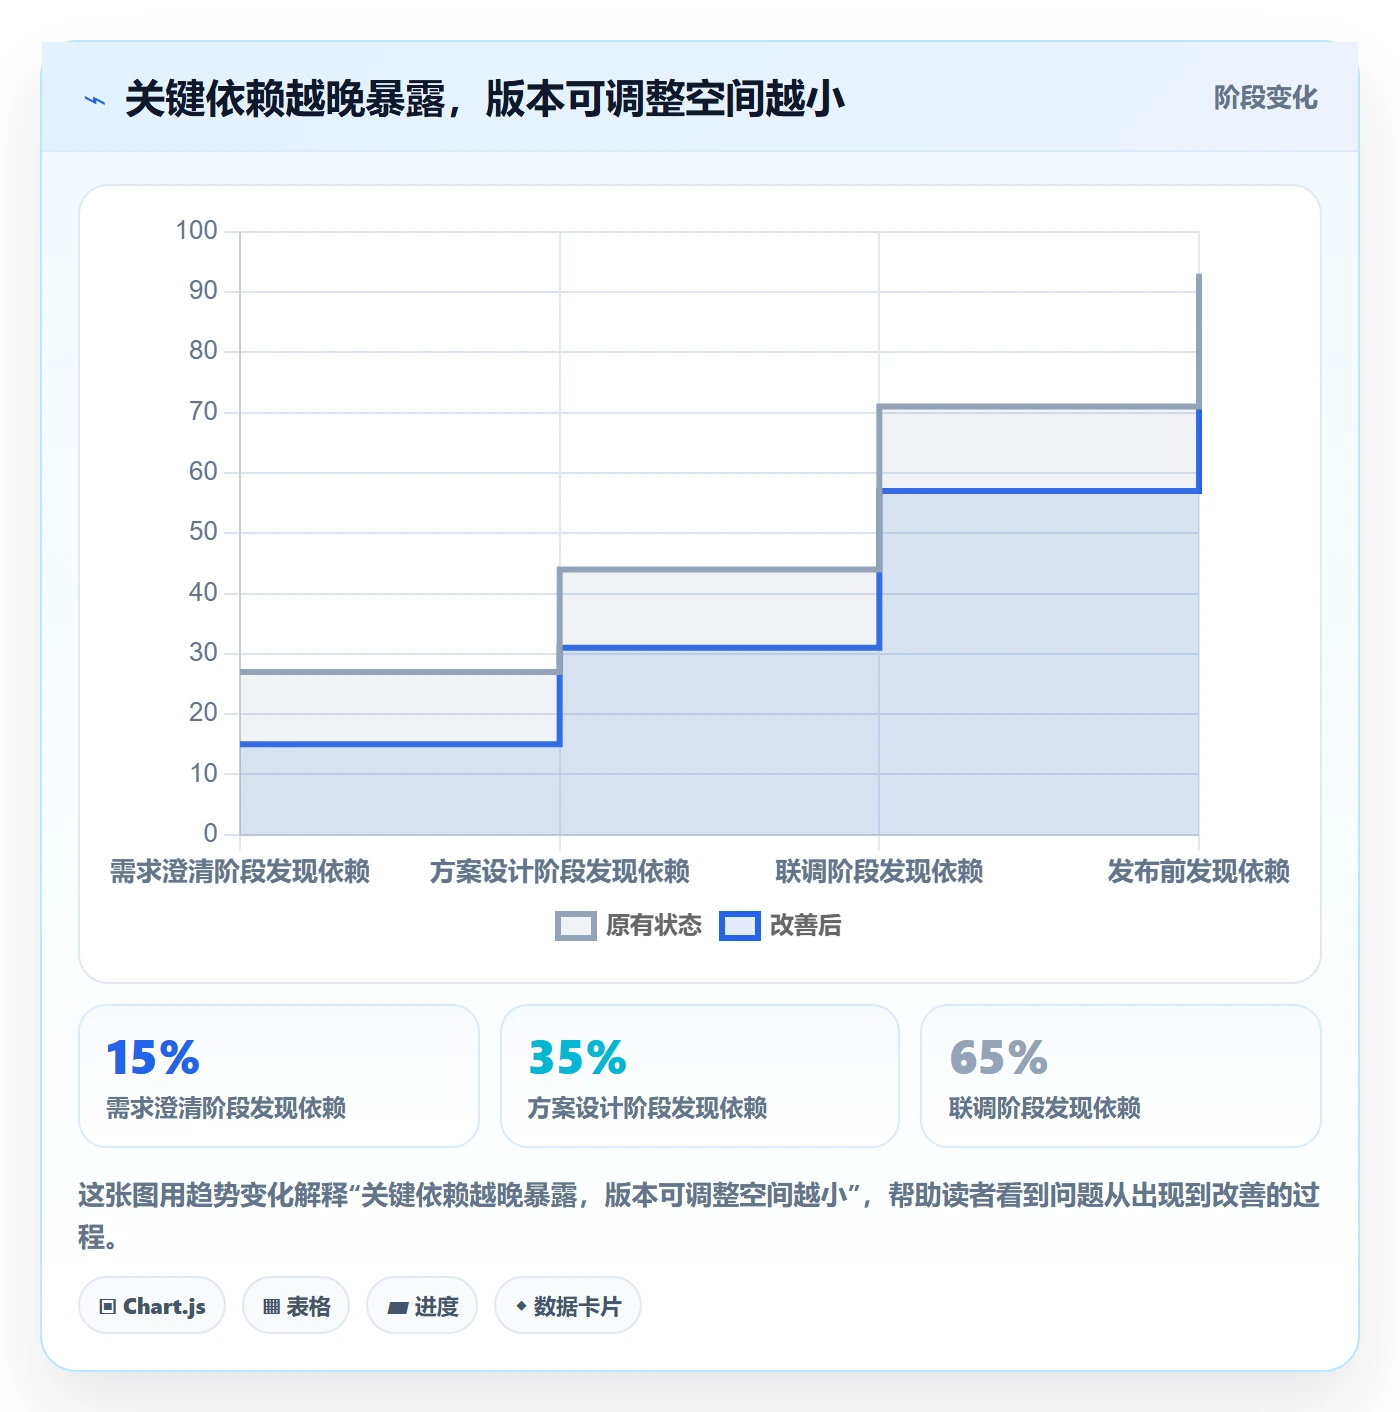Click the 联调阶段发现依赖 axis label
The height and width of the screenshot is (1412, 1400).
click(x=879, y=872)
